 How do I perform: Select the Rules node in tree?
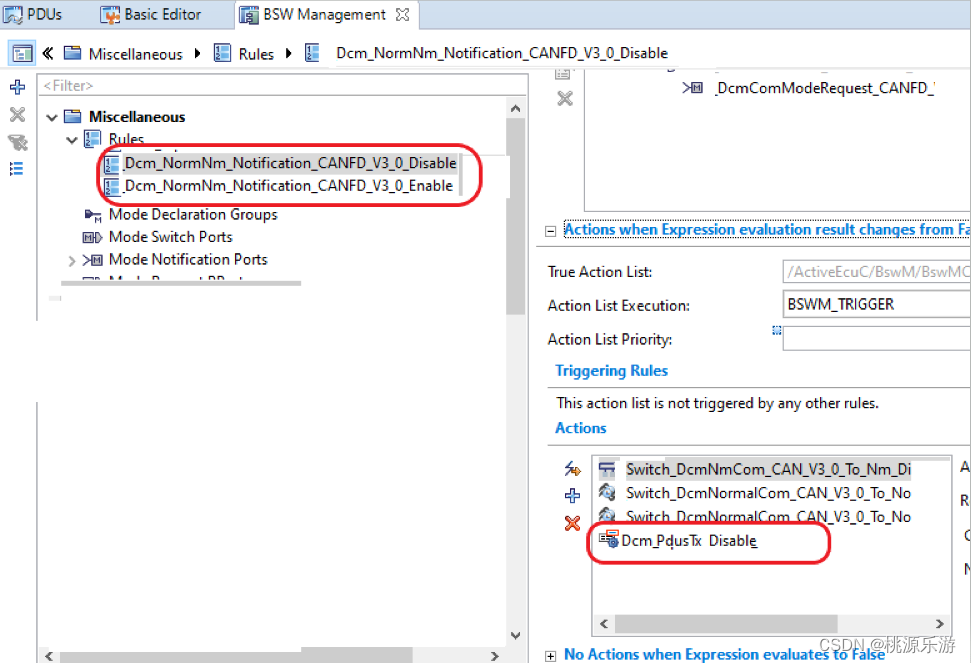[126, 139]
